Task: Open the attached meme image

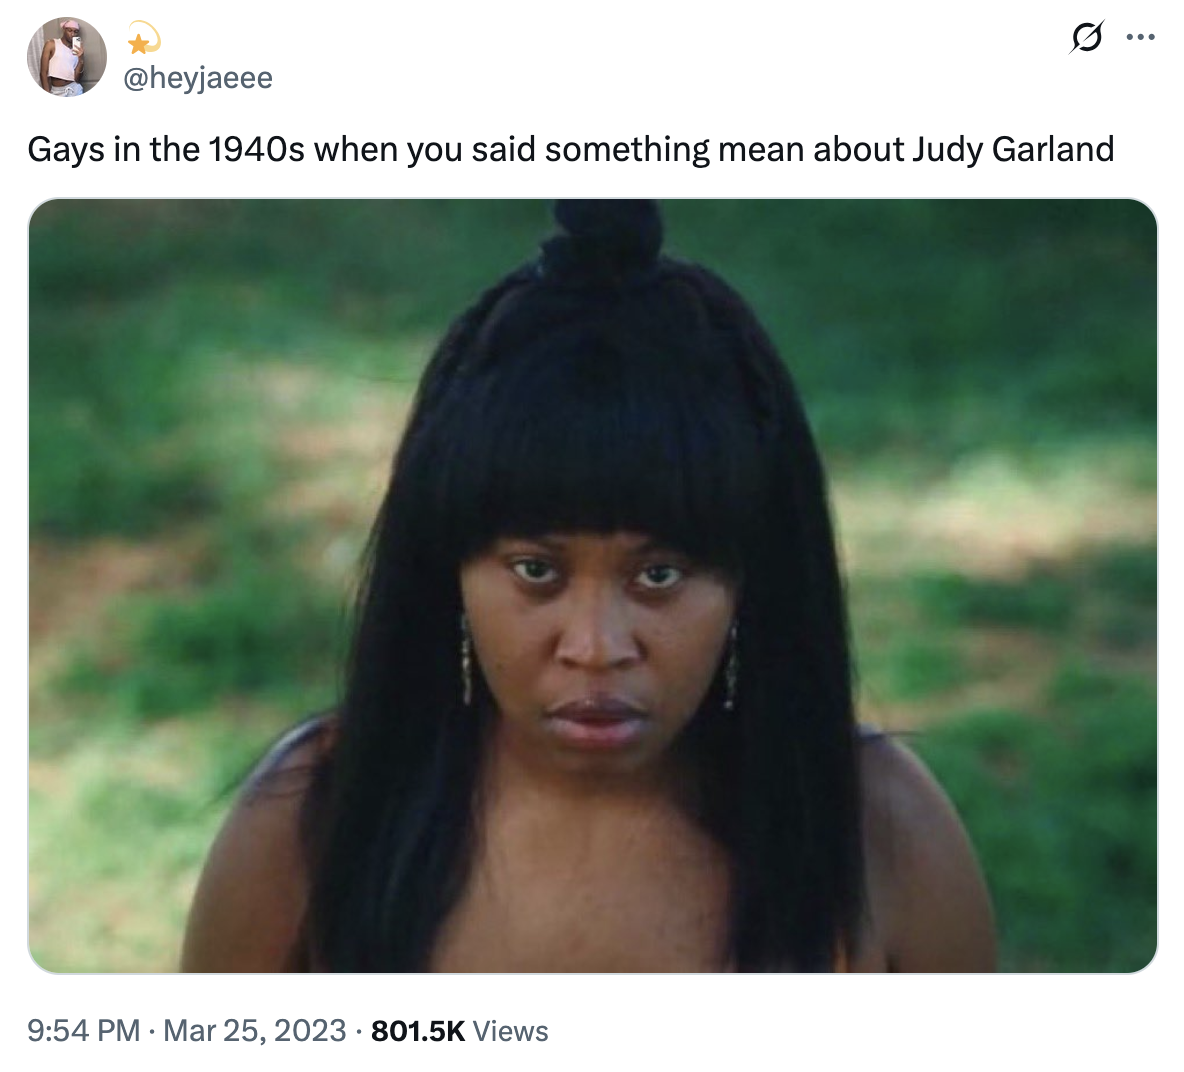Action: (x=593, y=586)
